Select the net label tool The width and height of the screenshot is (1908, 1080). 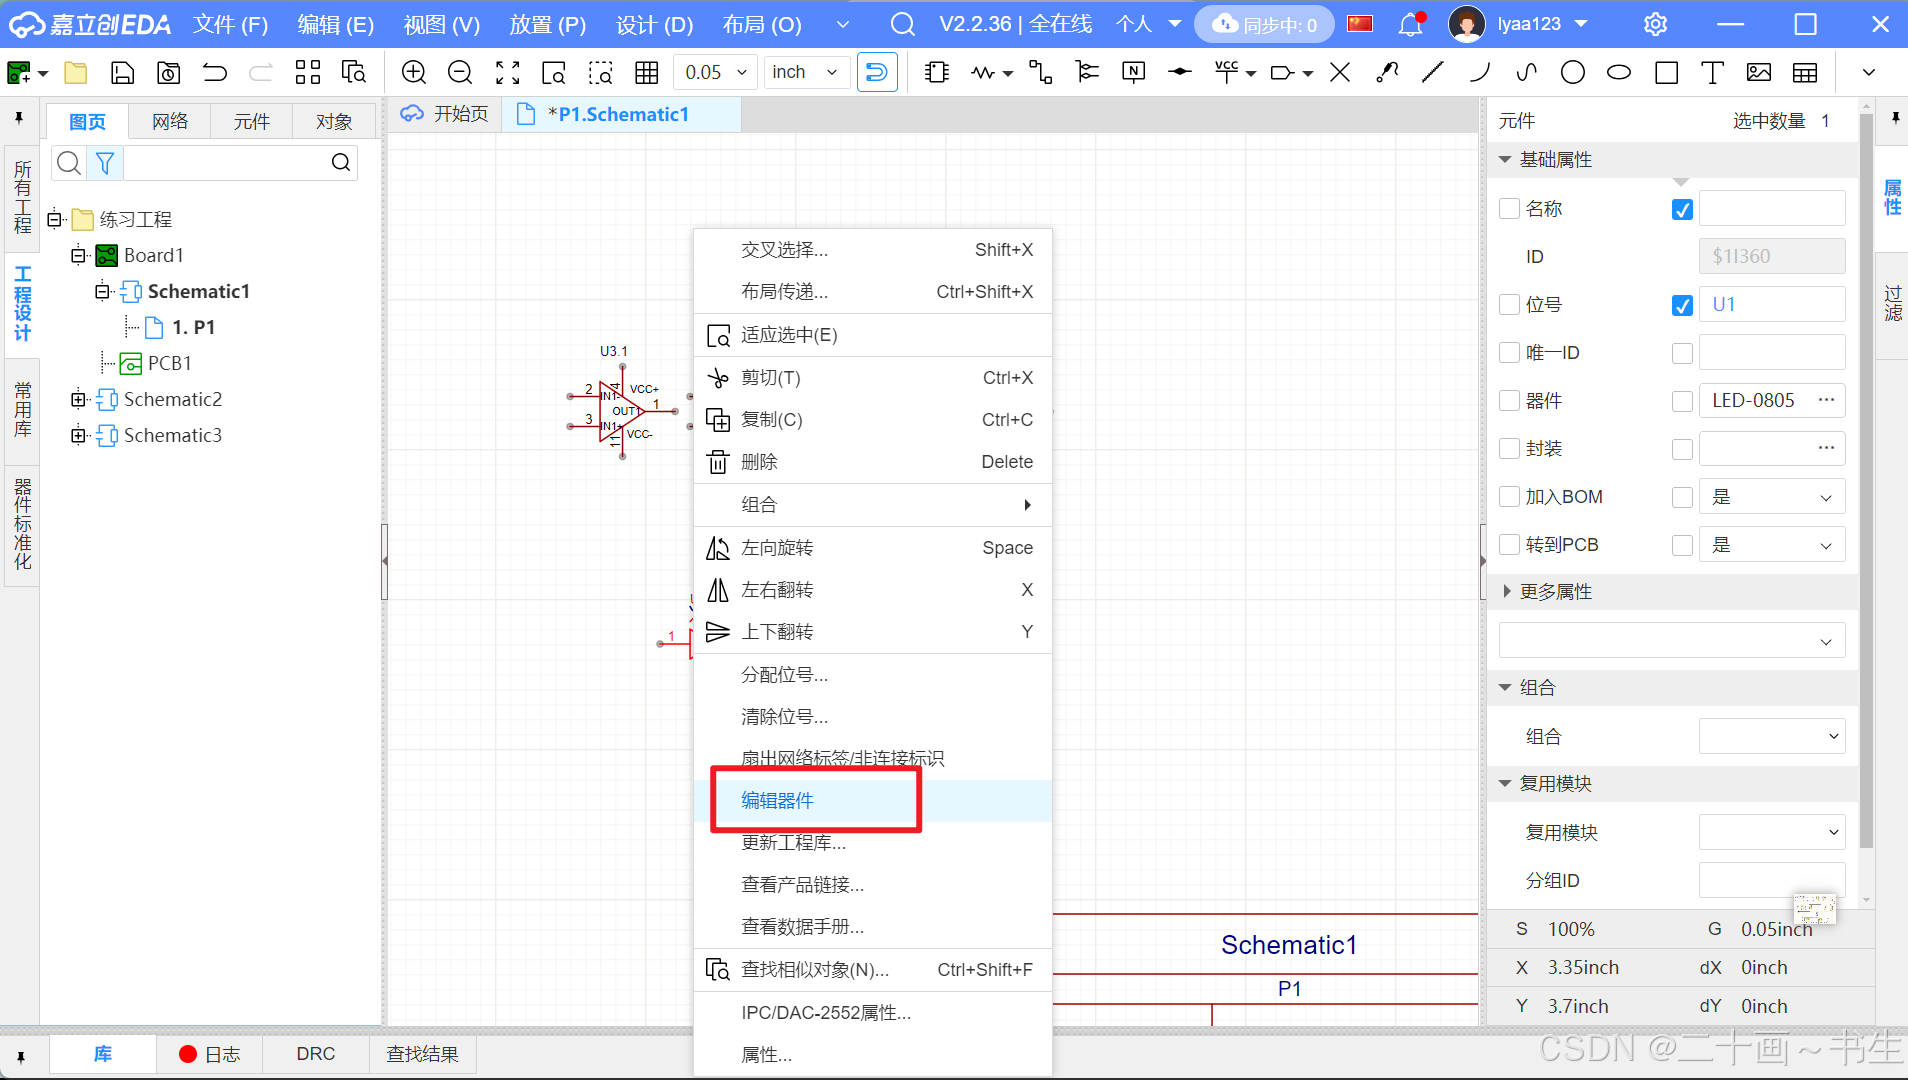pyautogui.click(x=1133, y=72)
